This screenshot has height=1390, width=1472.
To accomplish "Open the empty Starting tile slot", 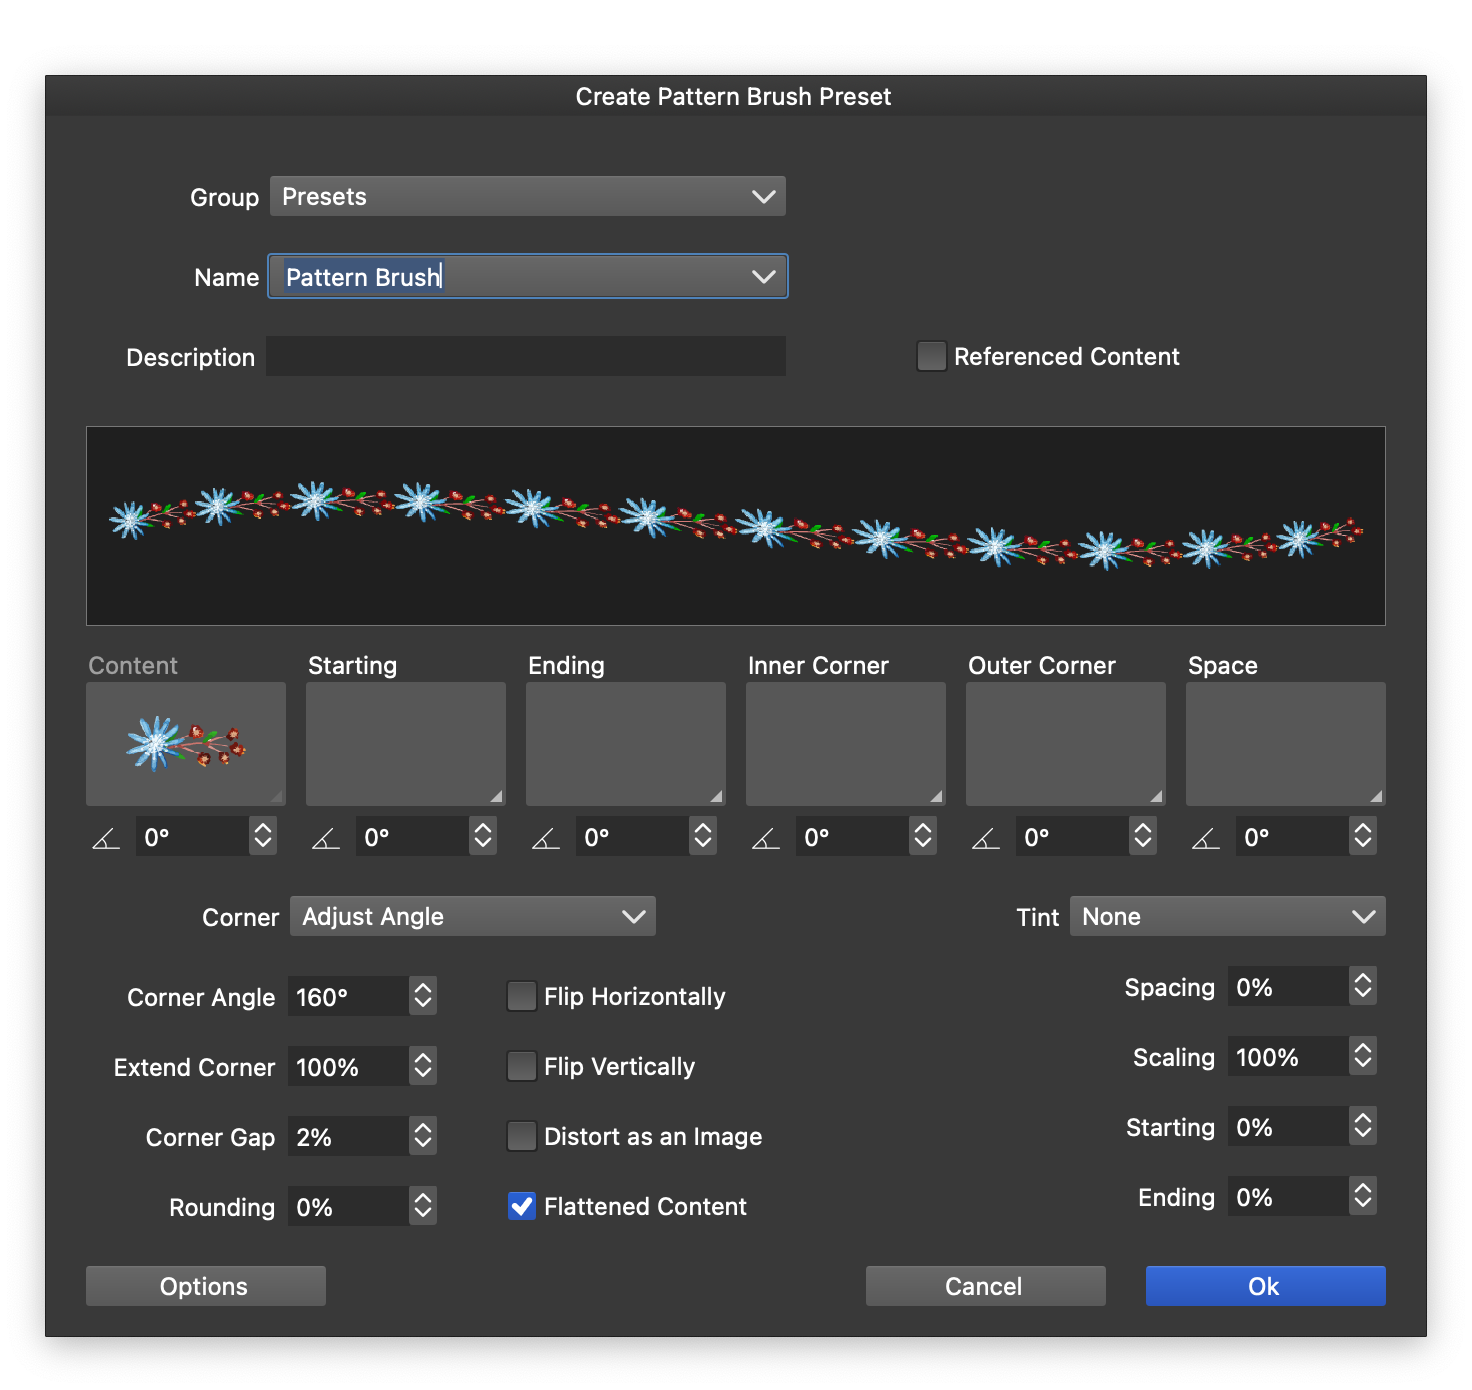I will click(x=406, y=744).
